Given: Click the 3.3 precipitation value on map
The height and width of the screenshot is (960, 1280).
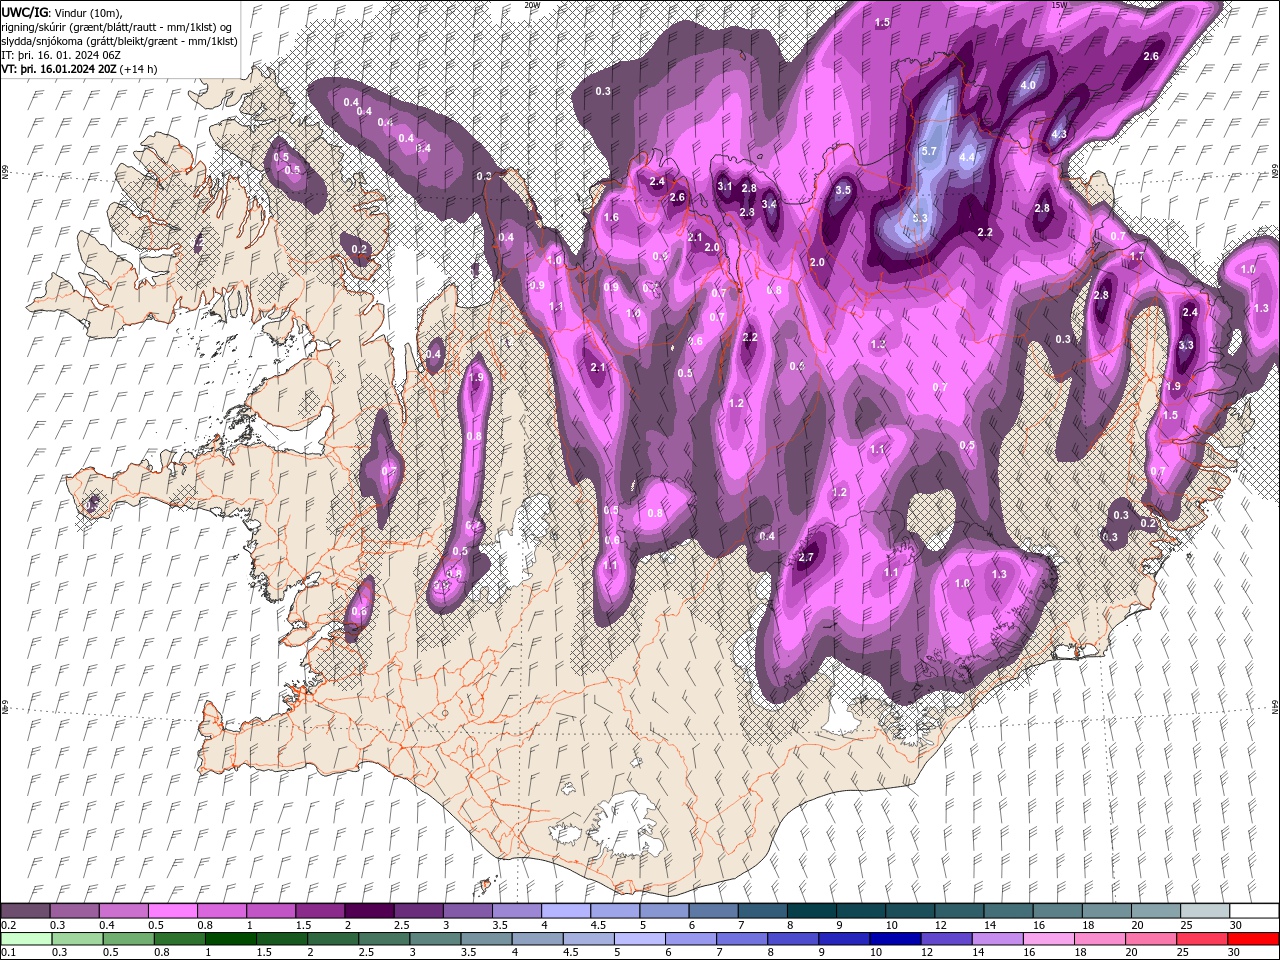Looking at the screenshot, I should click(x=1186, y=345).
